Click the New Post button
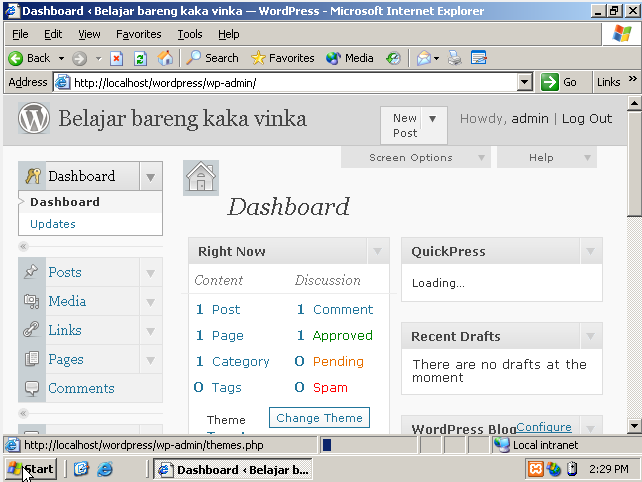This screenshot has width=642, height=482. click(x=405, y=125)
